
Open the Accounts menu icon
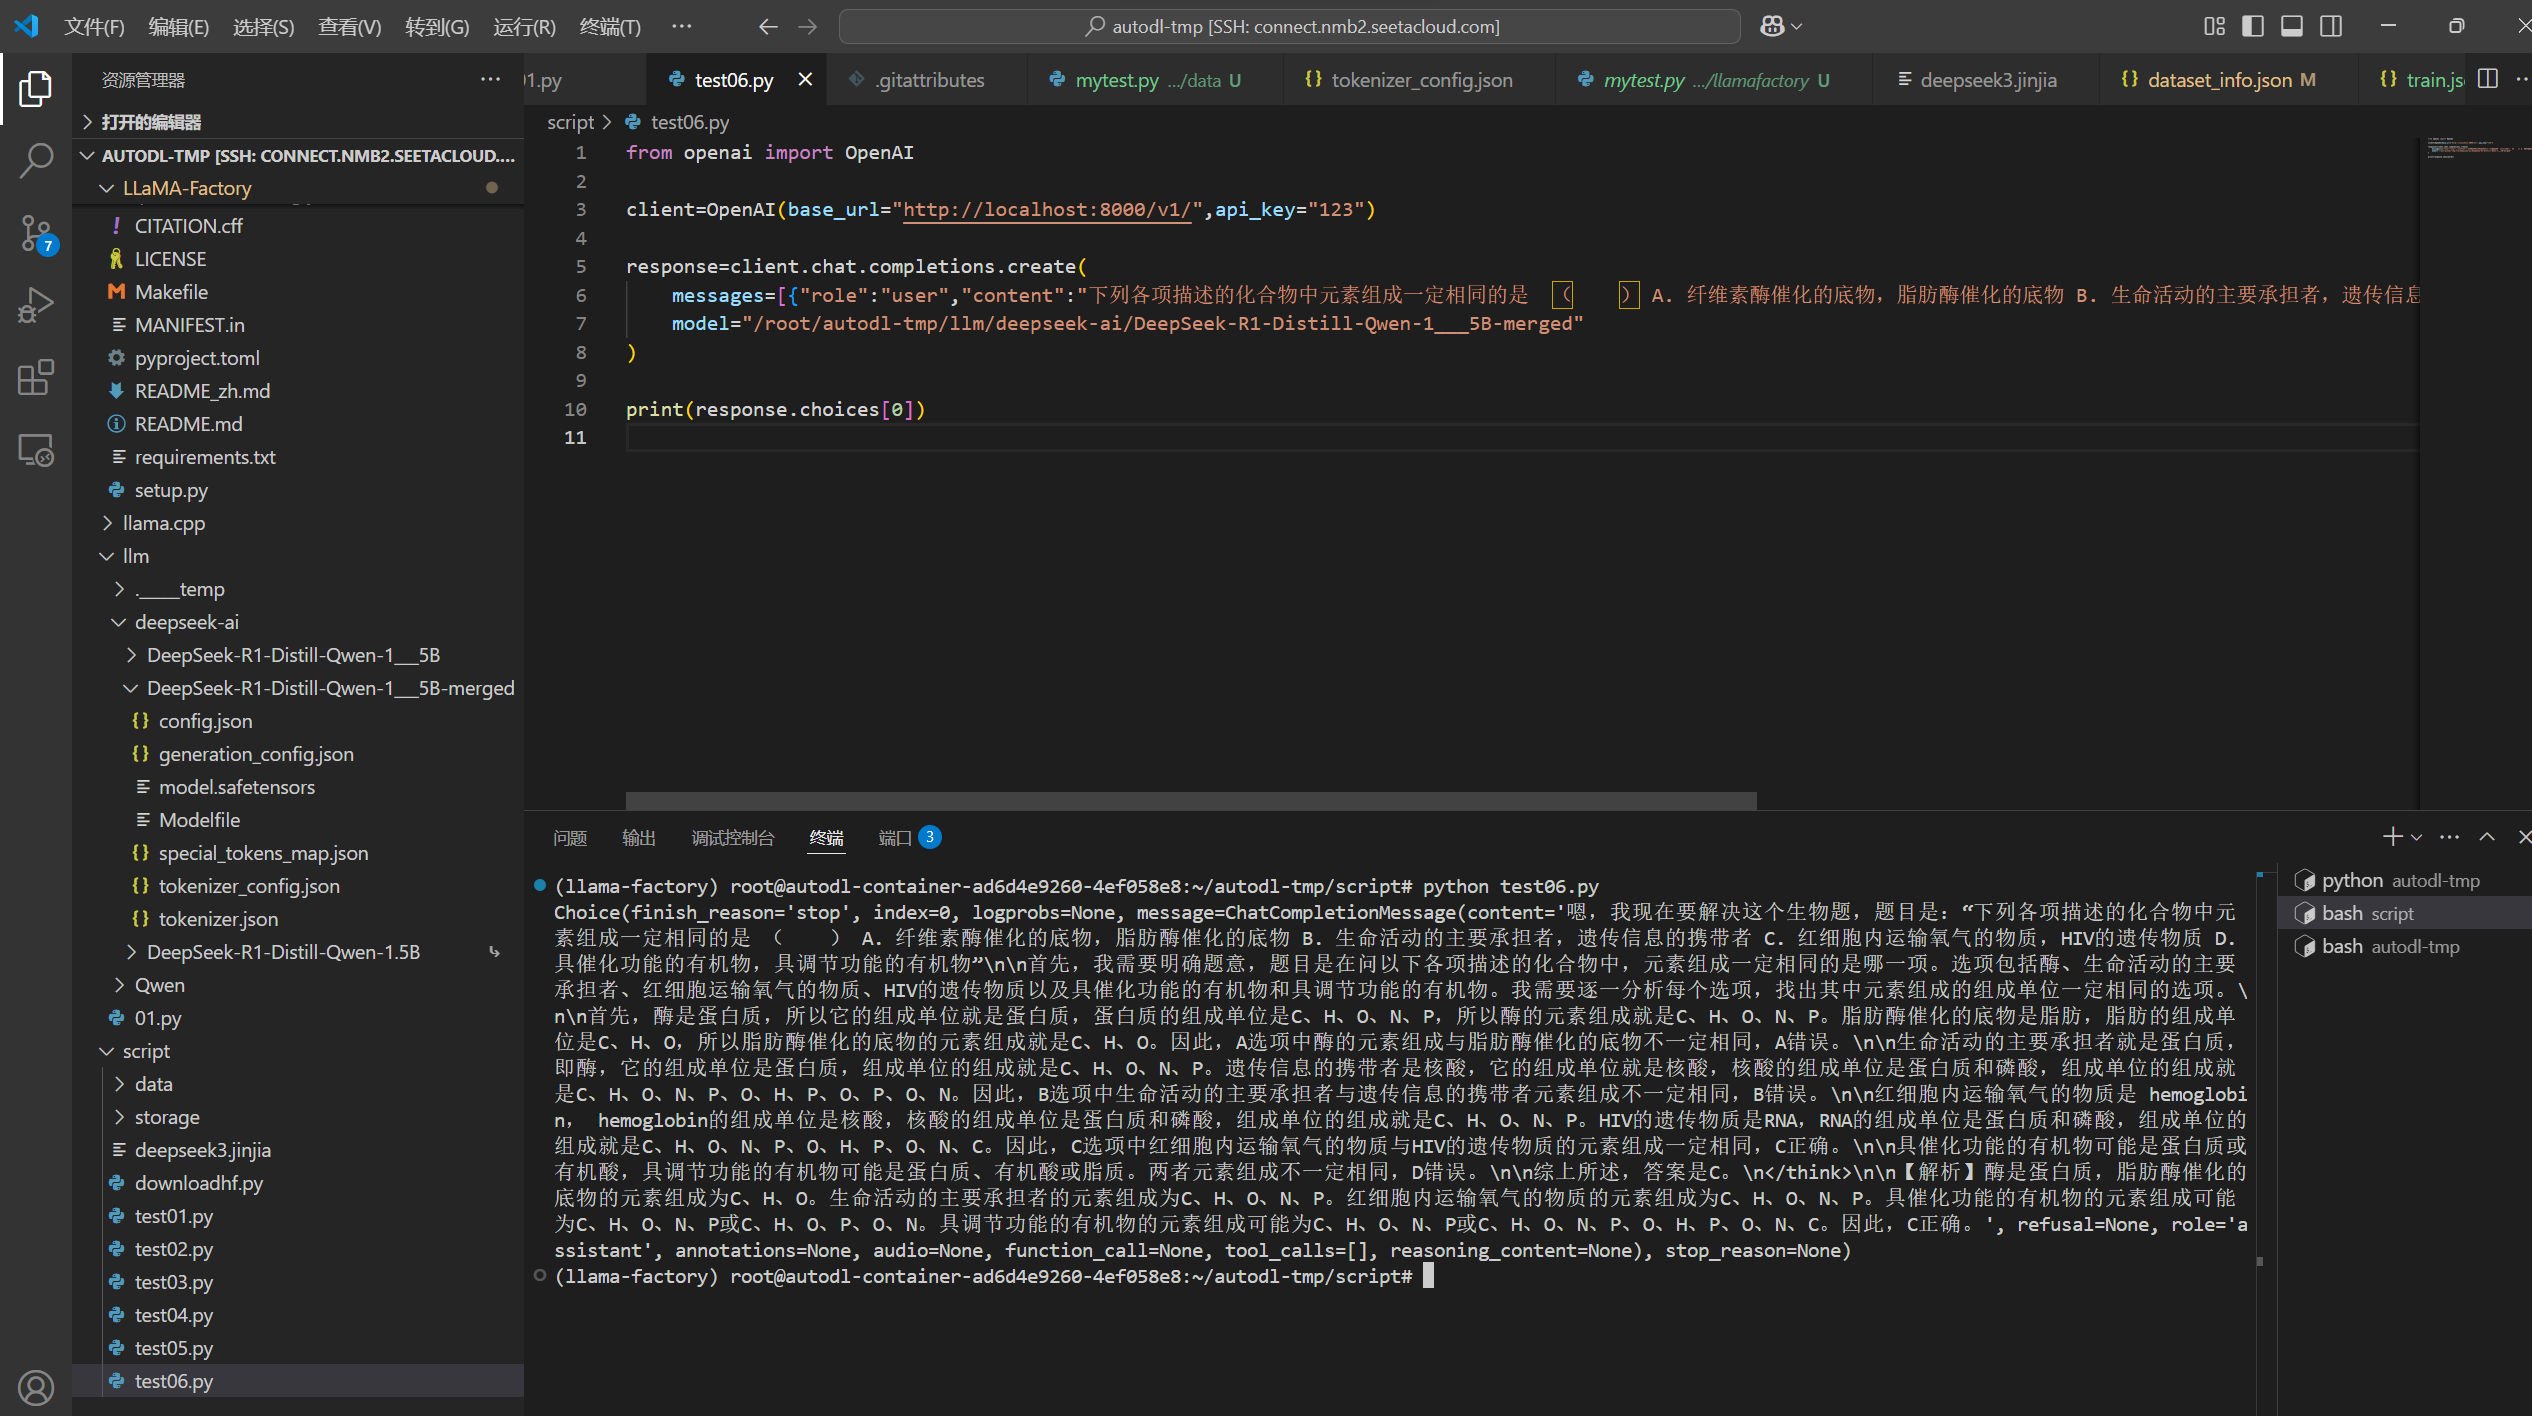point(36,1388)
